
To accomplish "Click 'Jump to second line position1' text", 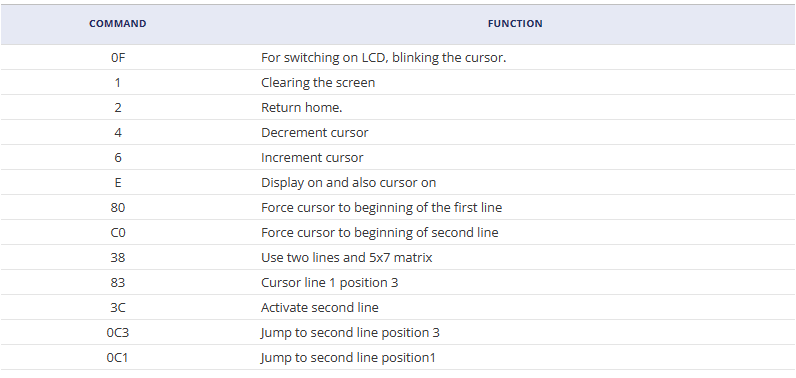I will point(348,358).
